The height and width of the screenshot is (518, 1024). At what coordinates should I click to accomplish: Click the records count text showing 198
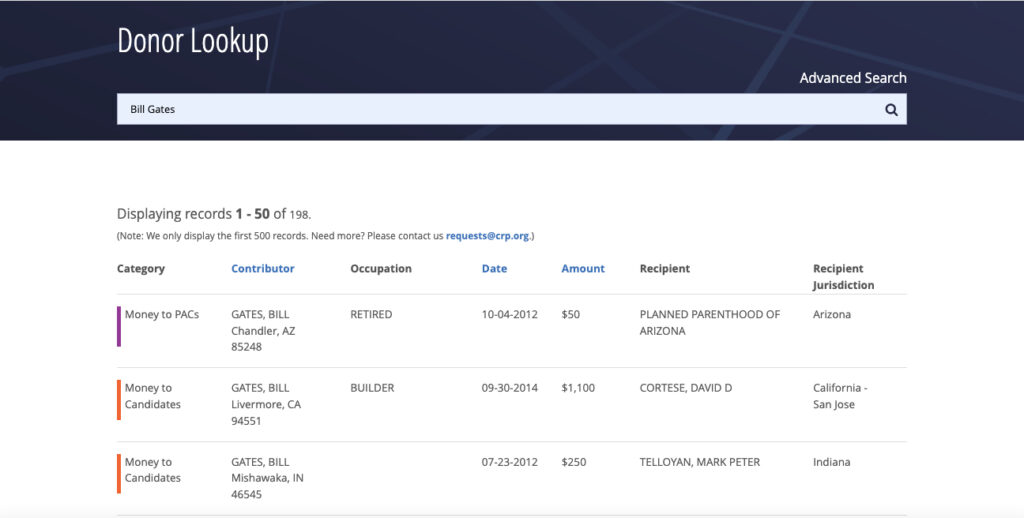[214, 214]
